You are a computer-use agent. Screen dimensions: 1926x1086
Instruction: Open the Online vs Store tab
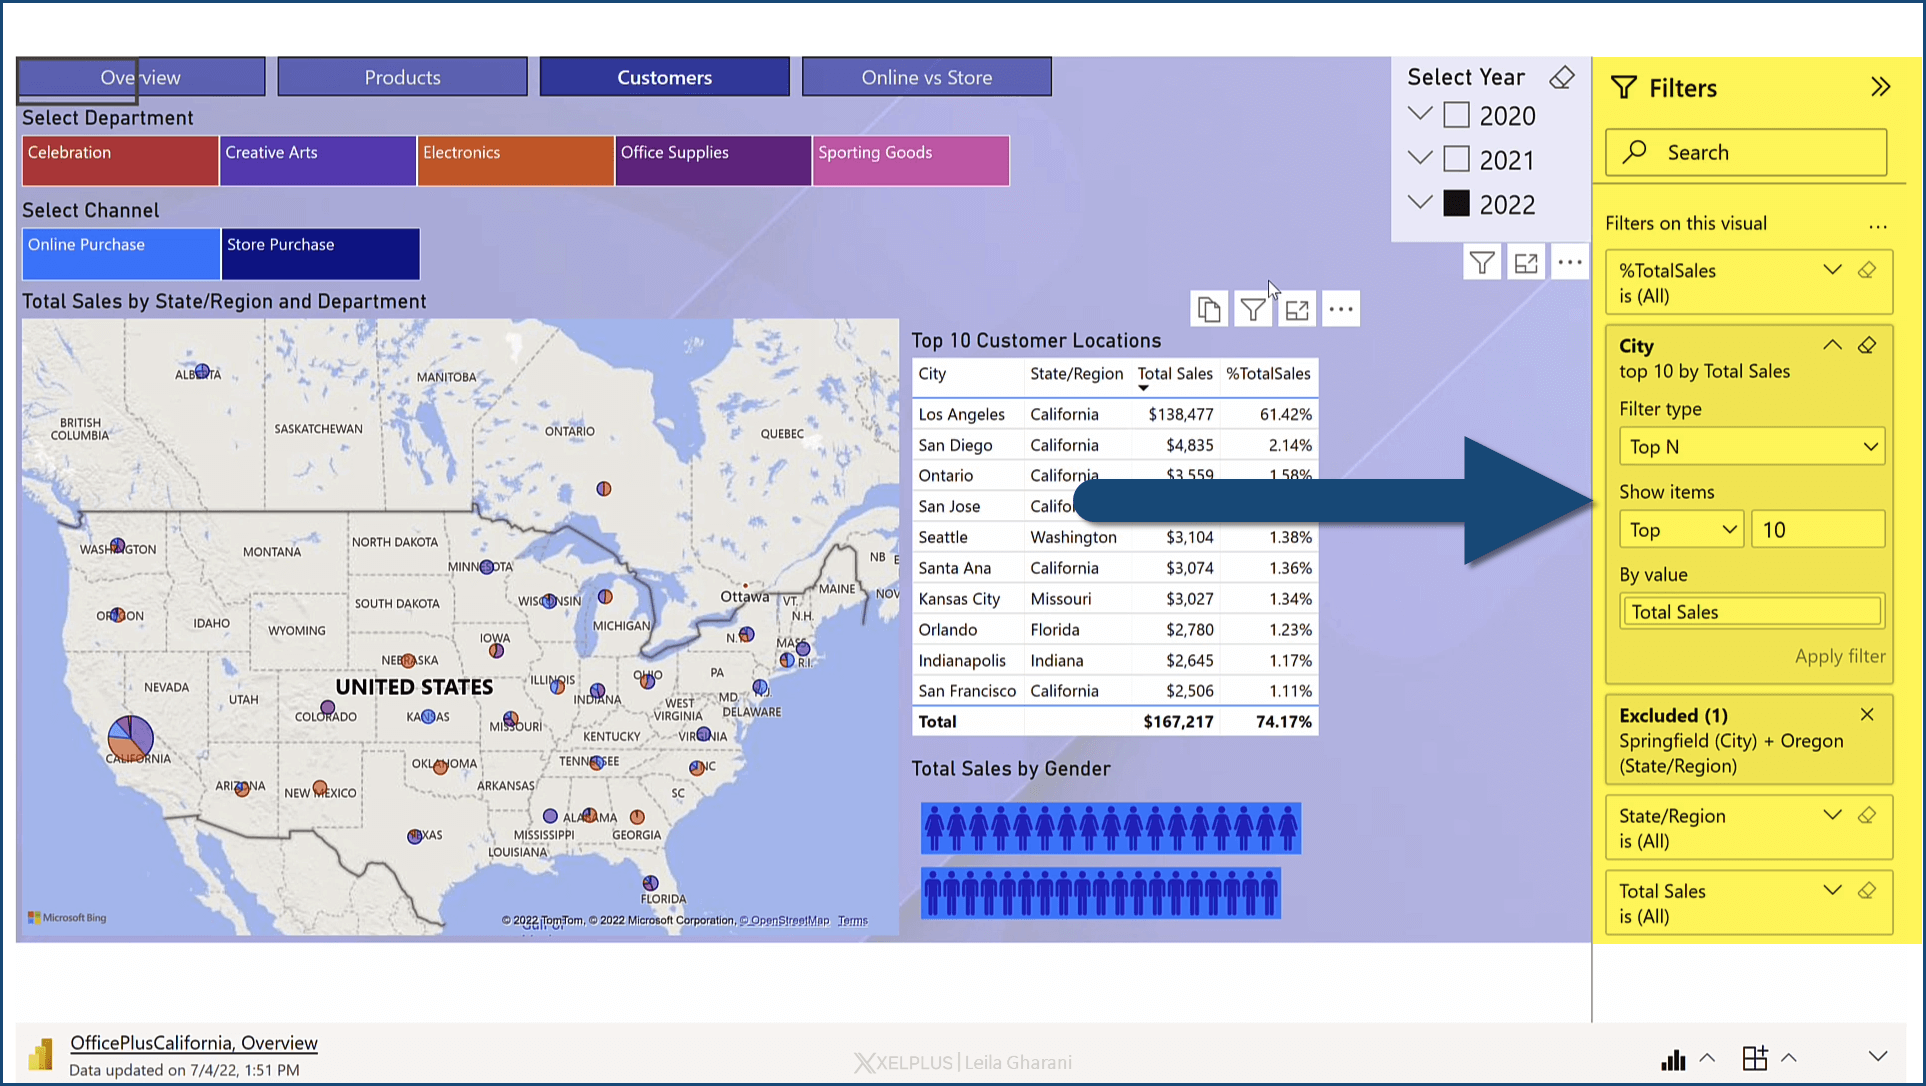tap(926, 77)
